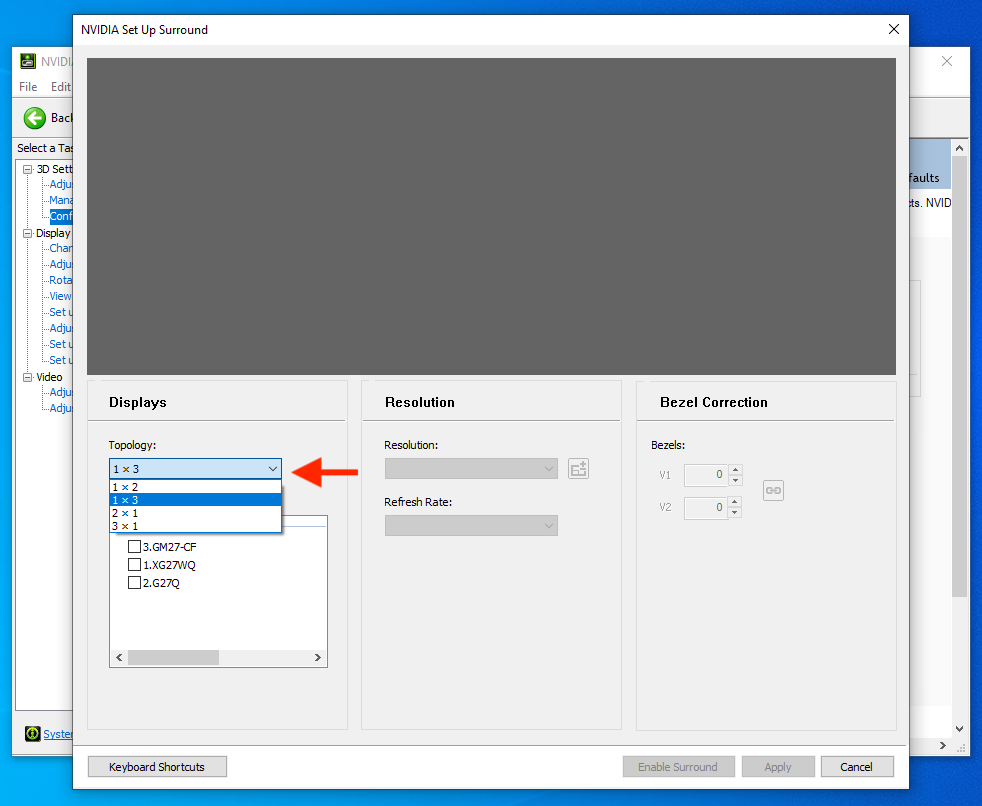This screenshot has width=982, height=806.
Task: Click the Apply button
Action: pyautogui.click(x=778, y=767)
